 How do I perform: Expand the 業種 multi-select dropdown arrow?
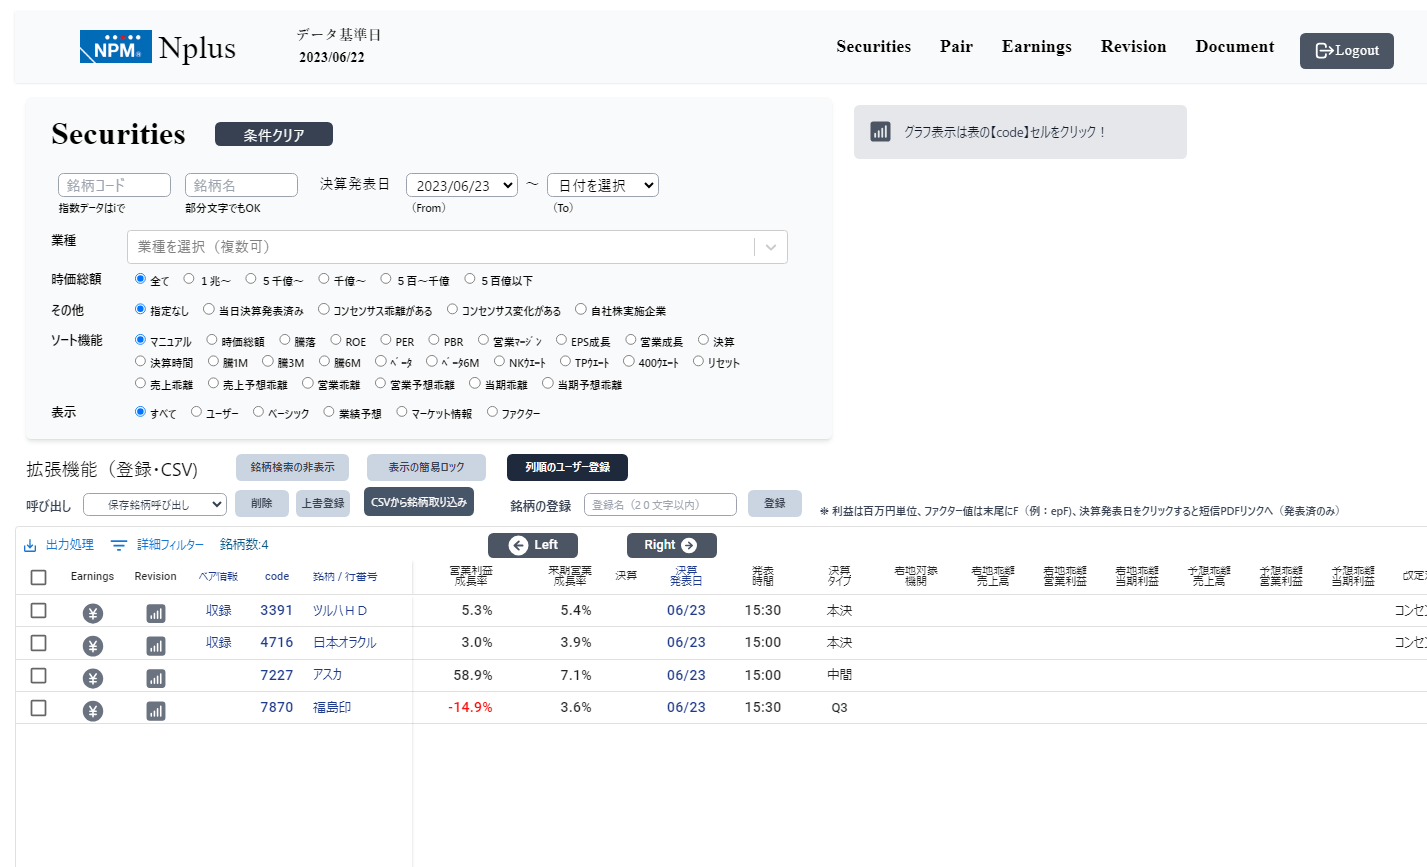point(770,247)
